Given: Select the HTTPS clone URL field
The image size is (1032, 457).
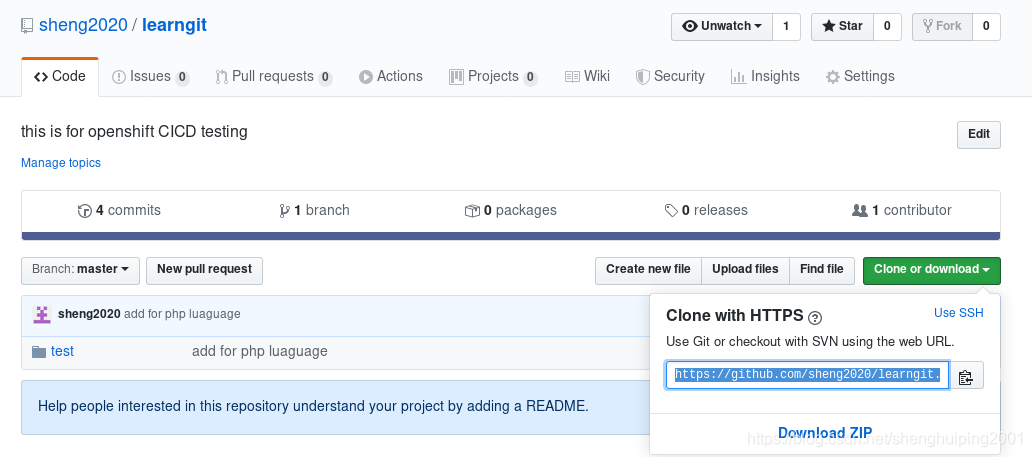Looking at the screenshot, I should point(807,375).
